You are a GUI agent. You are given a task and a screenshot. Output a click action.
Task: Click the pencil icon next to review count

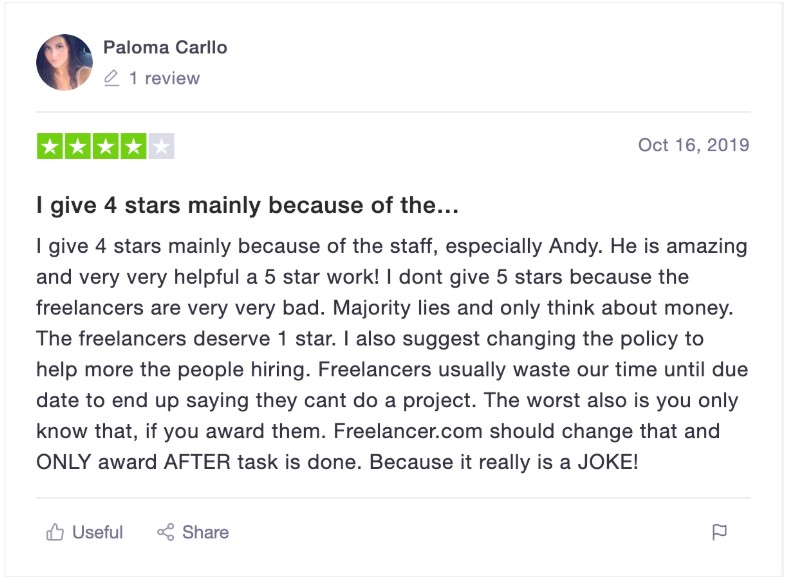click(112, 78)
